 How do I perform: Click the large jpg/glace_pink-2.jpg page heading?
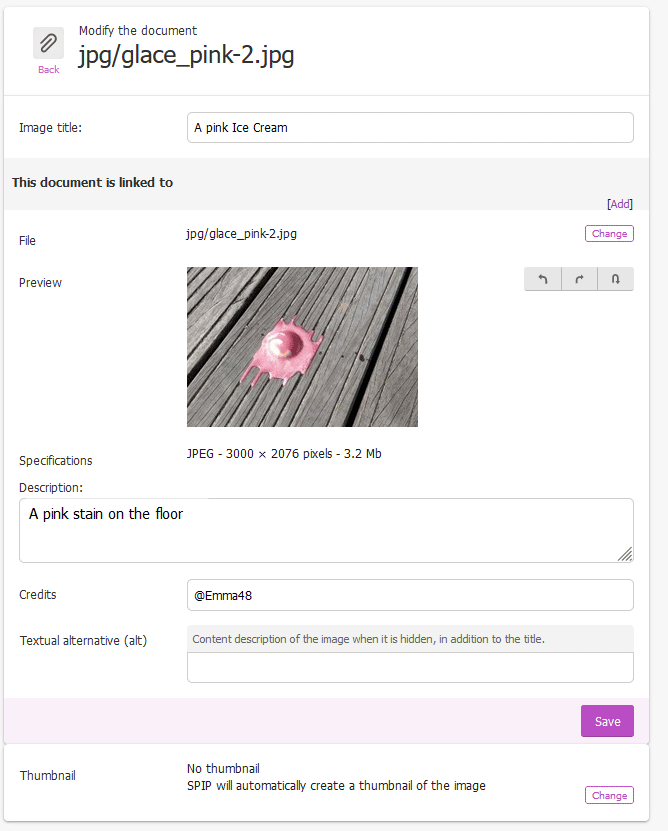tap(186, 56)
